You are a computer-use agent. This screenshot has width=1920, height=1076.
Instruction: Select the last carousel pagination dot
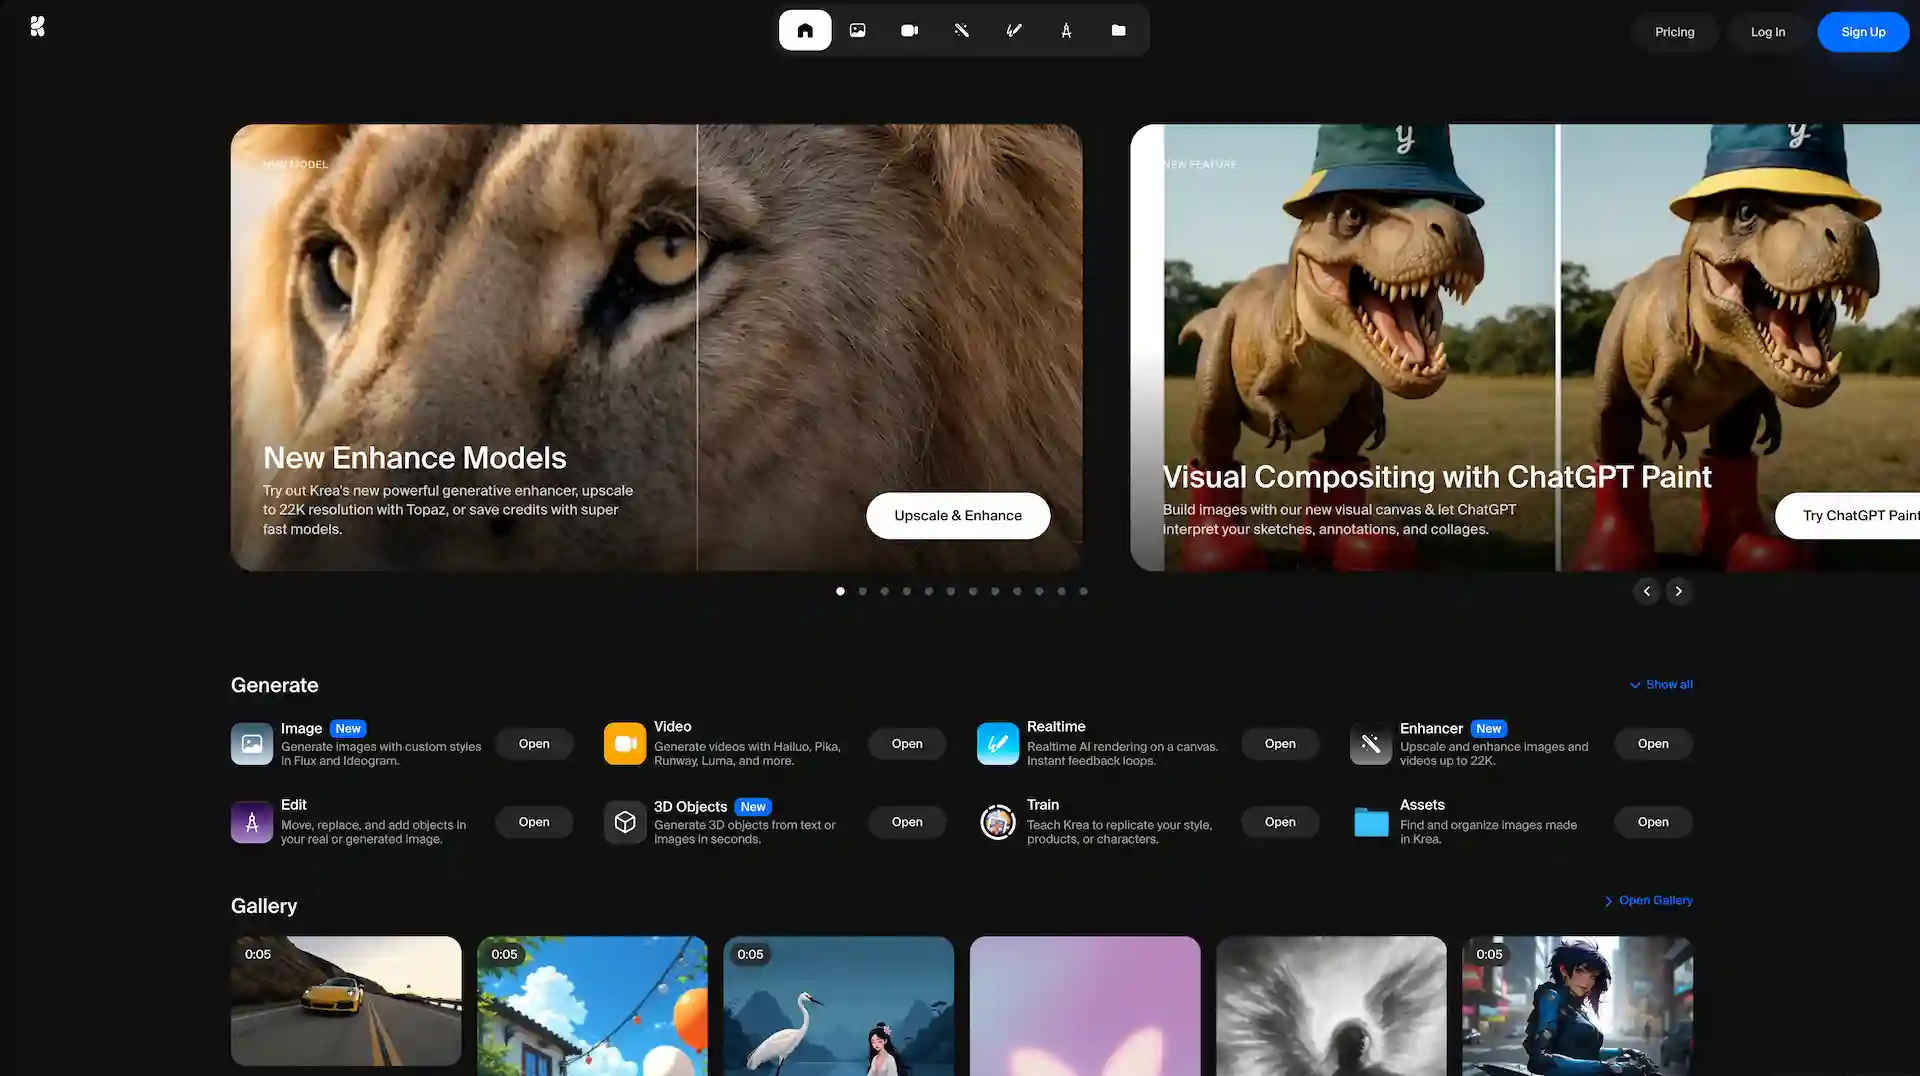point(1083,591)
